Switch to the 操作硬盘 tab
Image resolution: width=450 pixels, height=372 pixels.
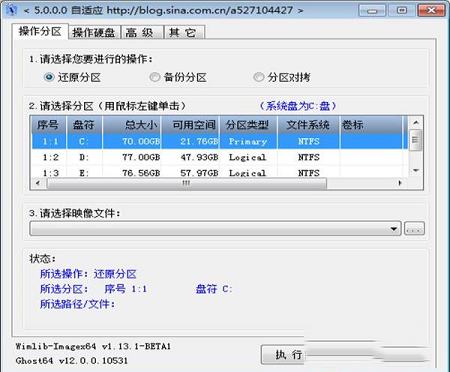94,33
